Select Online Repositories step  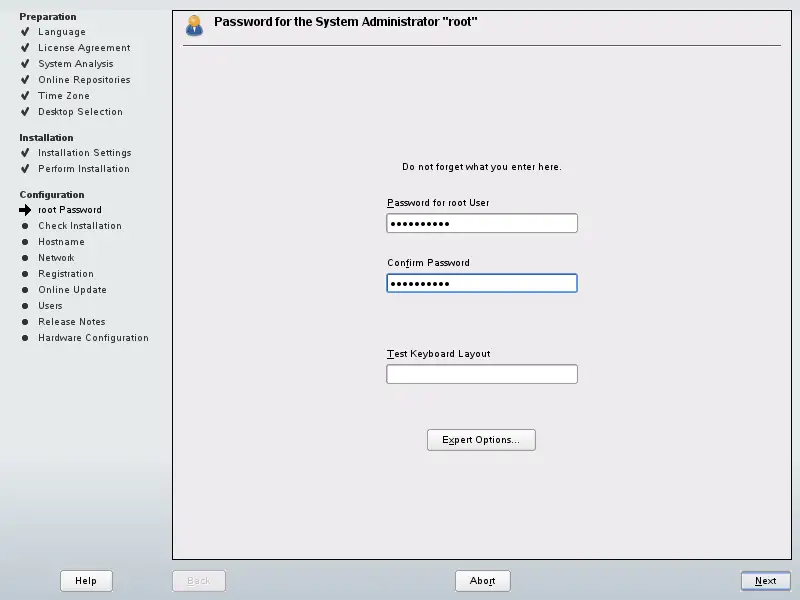click(84, 80)
